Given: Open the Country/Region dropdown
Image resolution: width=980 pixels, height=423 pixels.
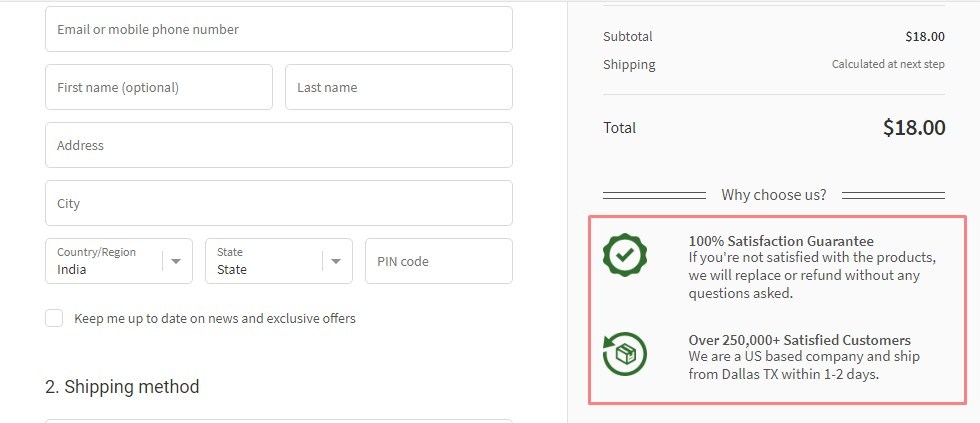Looking at the screenshot, I should point(105,261).
